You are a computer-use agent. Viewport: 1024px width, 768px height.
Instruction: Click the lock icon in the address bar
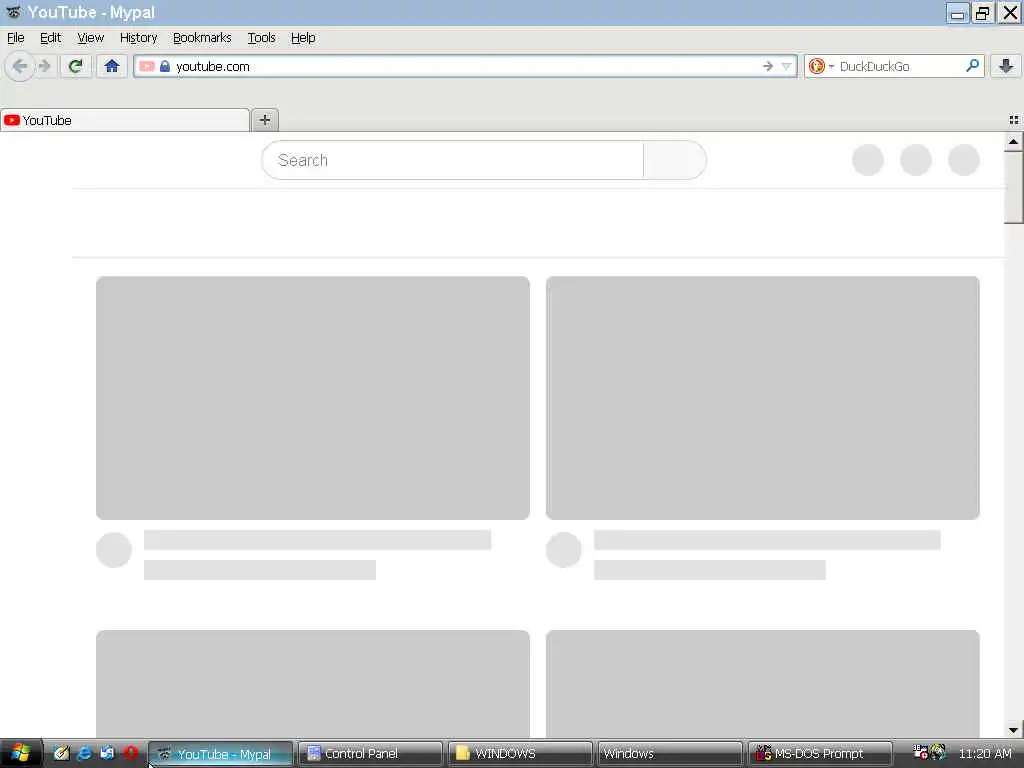click(x=165, y=66)
